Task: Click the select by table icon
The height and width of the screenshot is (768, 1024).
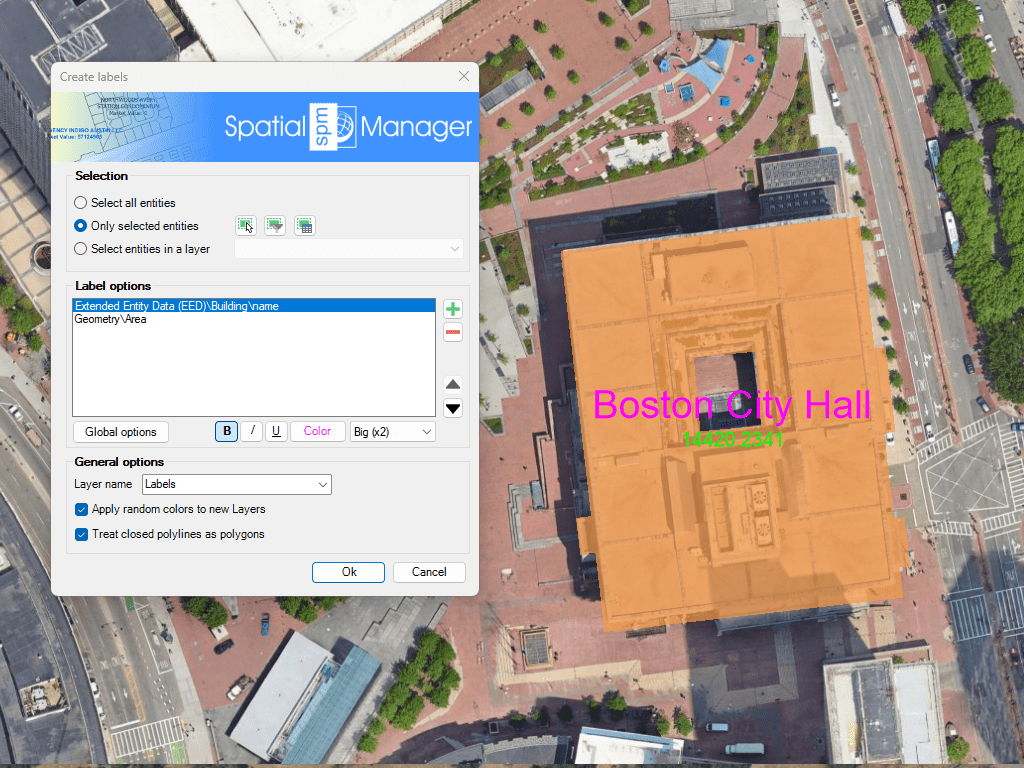Action: (304, 226)
